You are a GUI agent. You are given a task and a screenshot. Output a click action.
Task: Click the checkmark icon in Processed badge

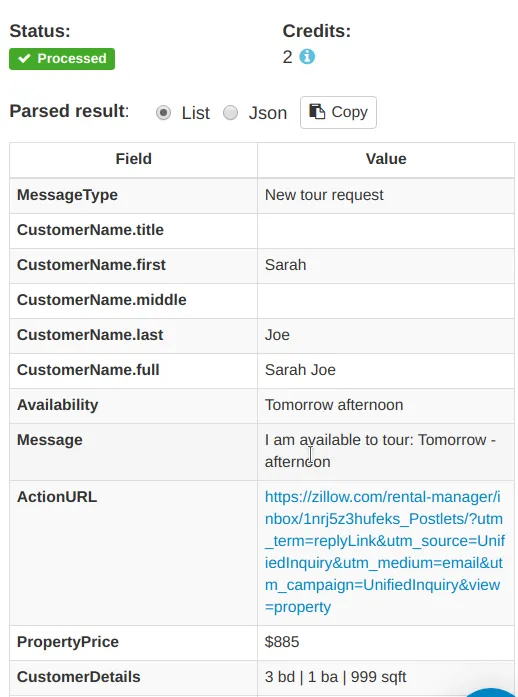tap(24, 59)
